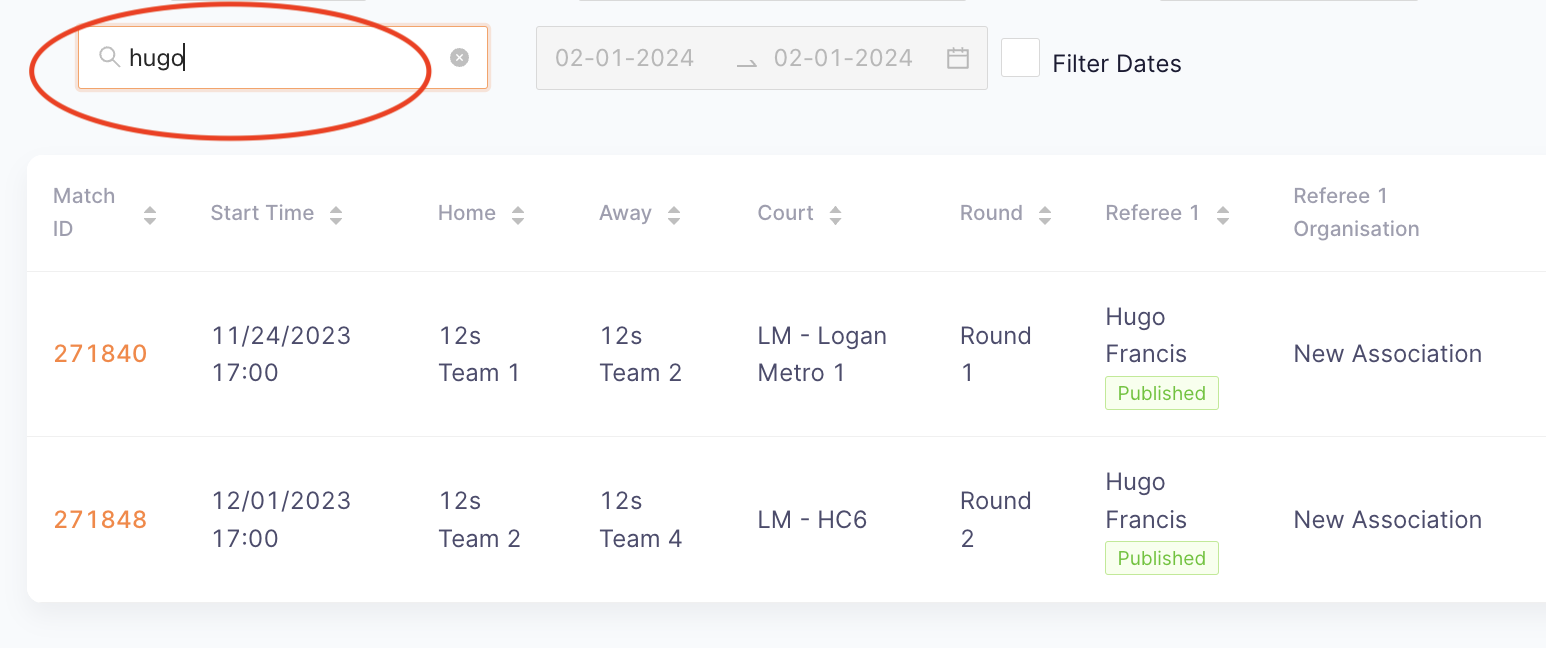Viewport: 1546px width, 648px height.
Task: Click the end date 02-01-2024 field
Action: (843, 58)
